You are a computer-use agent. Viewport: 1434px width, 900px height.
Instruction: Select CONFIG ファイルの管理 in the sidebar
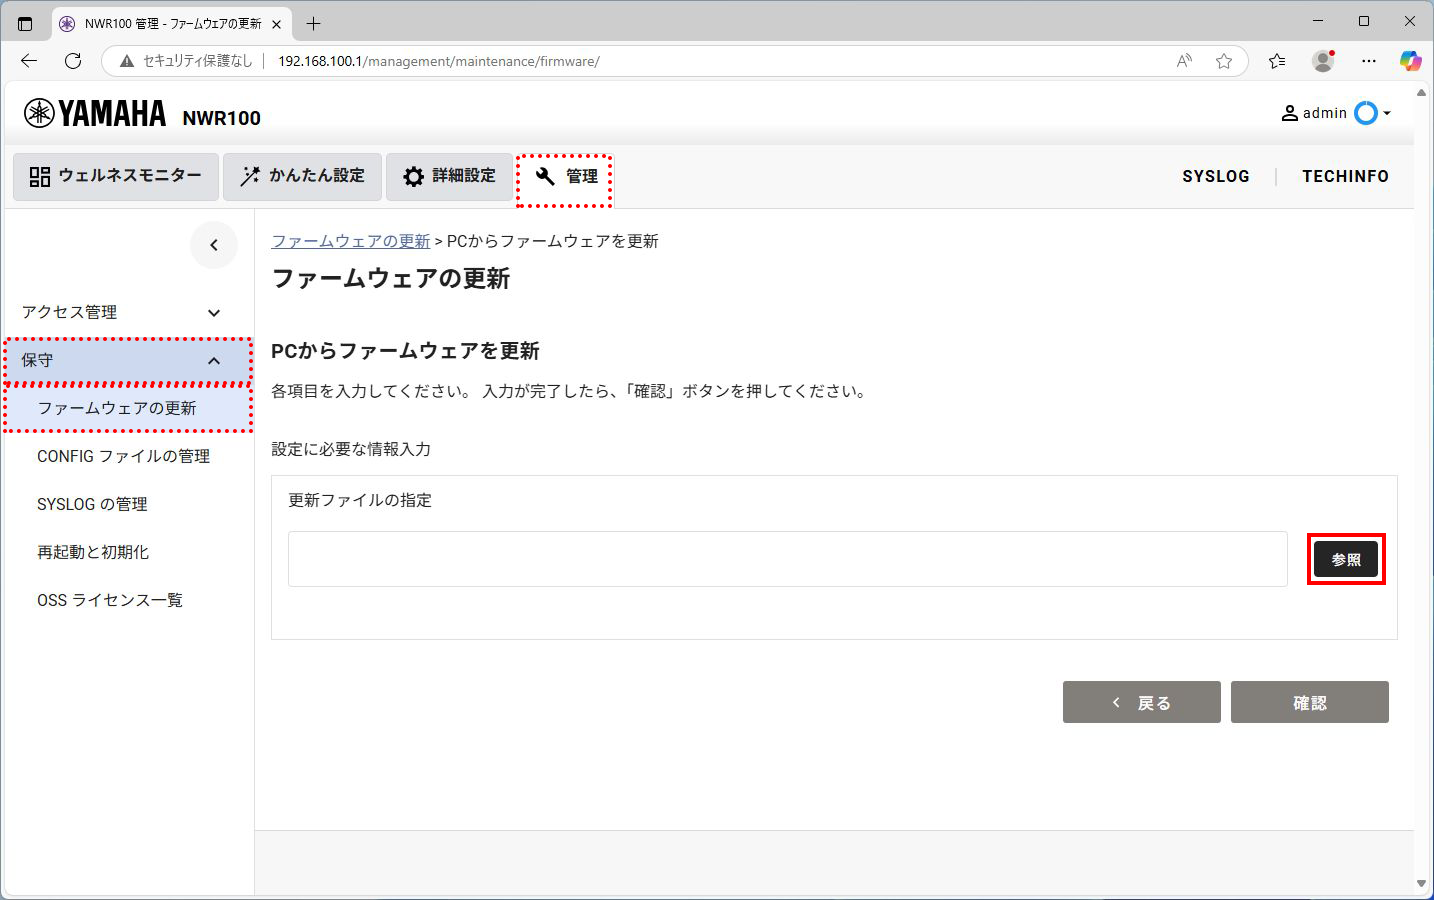tap(123, 456)
